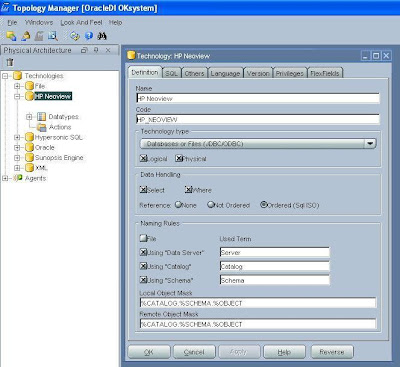Switch to the Language tab
Image resolution: width=400 pixels, height=367 pixels.
pyautogui.click(x=225, y=73)
